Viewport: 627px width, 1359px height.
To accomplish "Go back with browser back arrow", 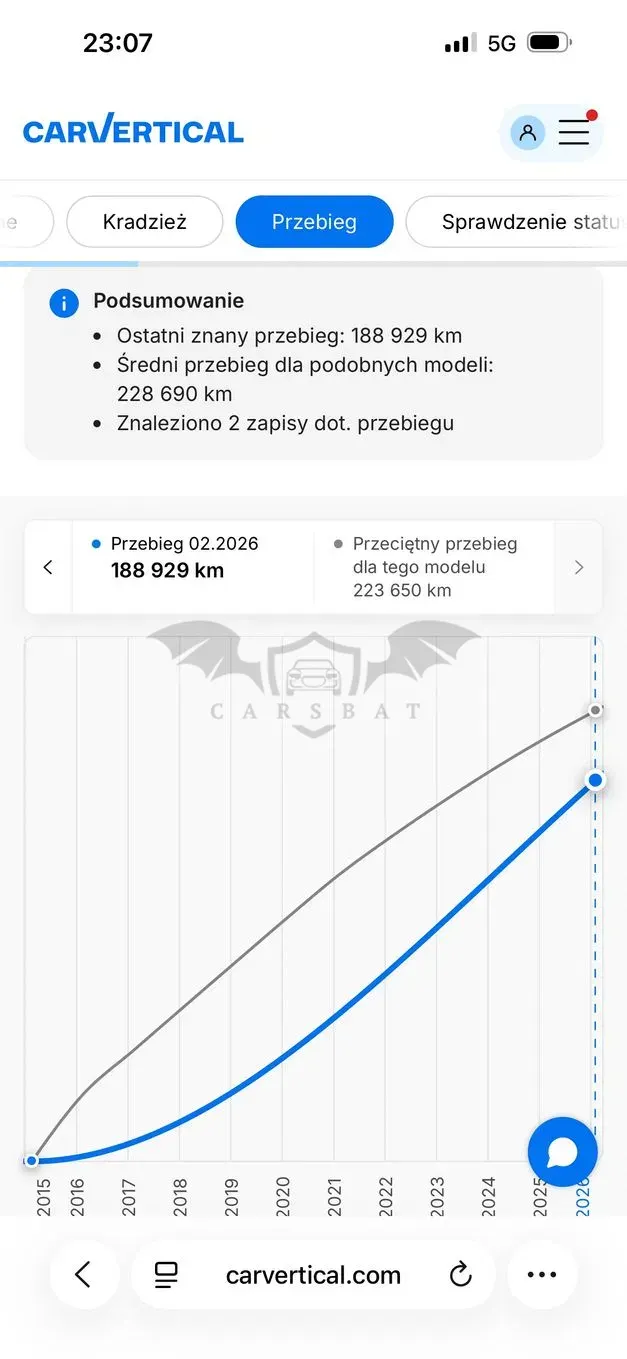I will [83, 1274].
